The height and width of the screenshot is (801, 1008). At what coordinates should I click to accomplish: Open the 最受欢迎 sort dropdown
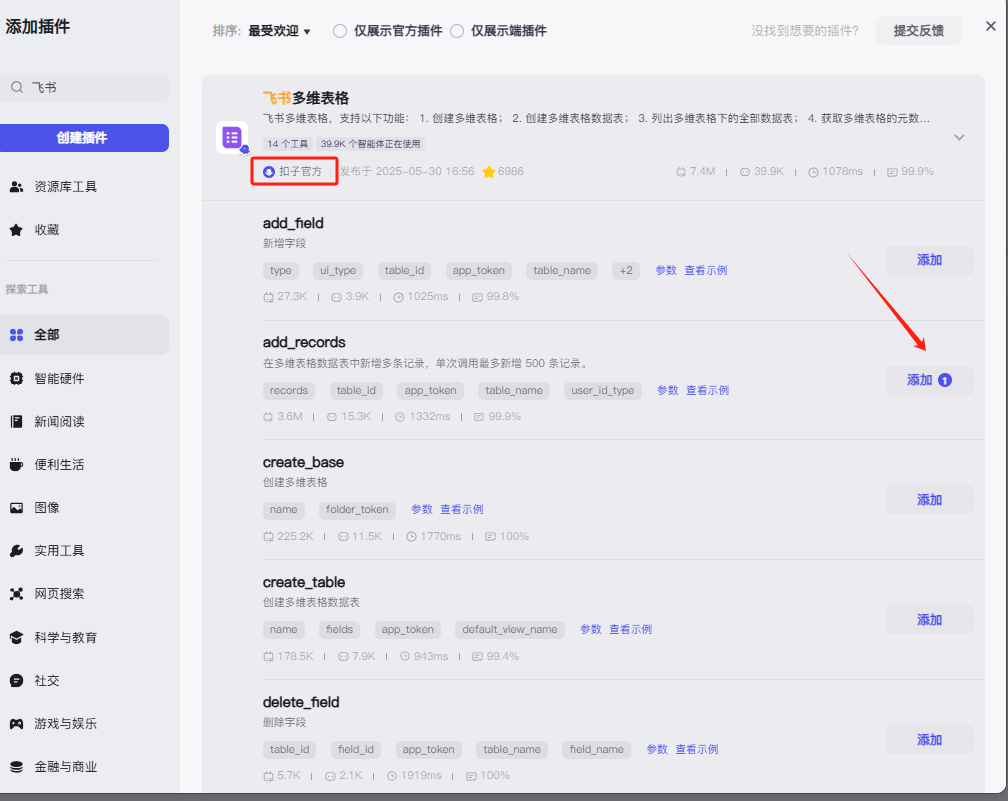(x=280, y=31)
